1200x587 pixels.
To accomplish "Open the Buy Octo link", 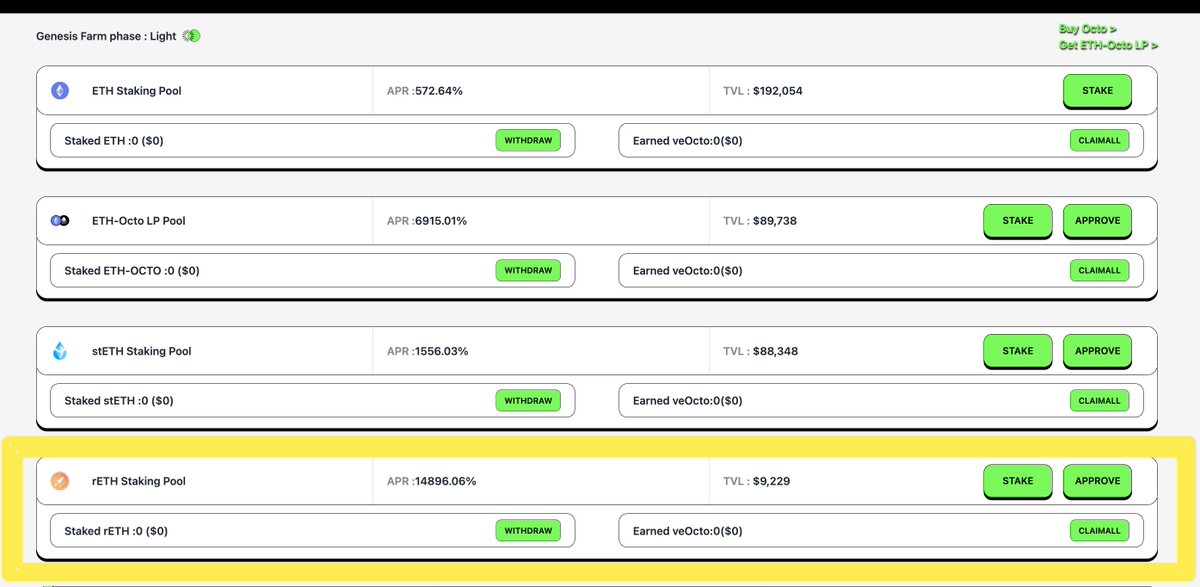I will (x=1088, y=29).
